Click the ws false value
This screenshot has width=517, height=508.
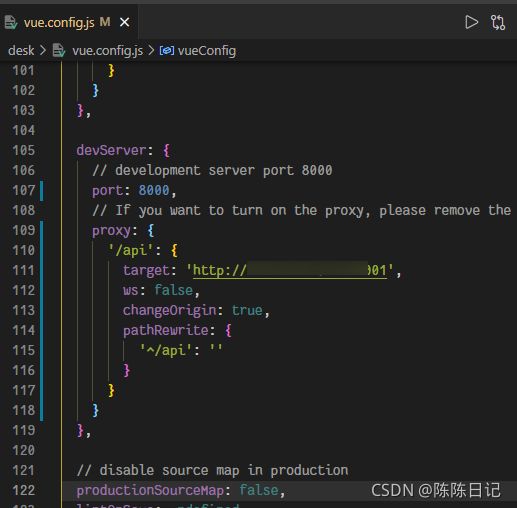coord(174,290)
